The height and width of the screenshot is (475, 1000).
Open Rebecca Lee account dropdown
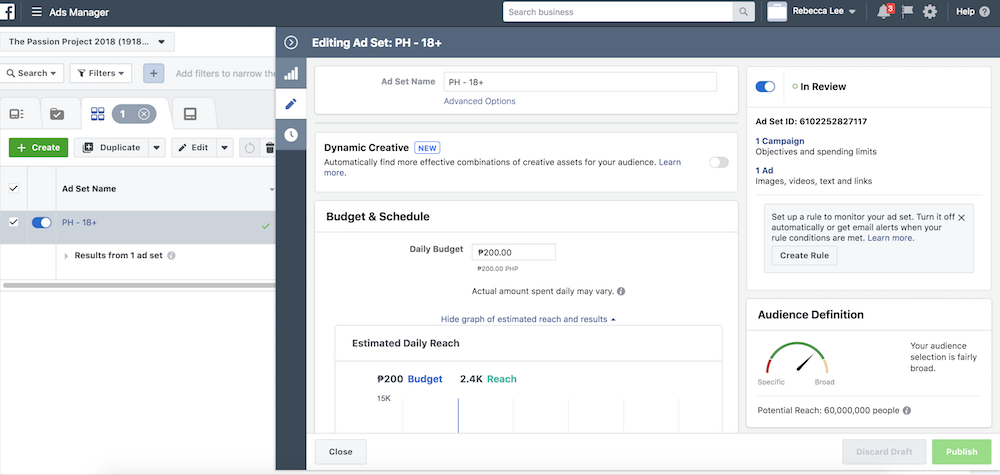tap(824, 11)
